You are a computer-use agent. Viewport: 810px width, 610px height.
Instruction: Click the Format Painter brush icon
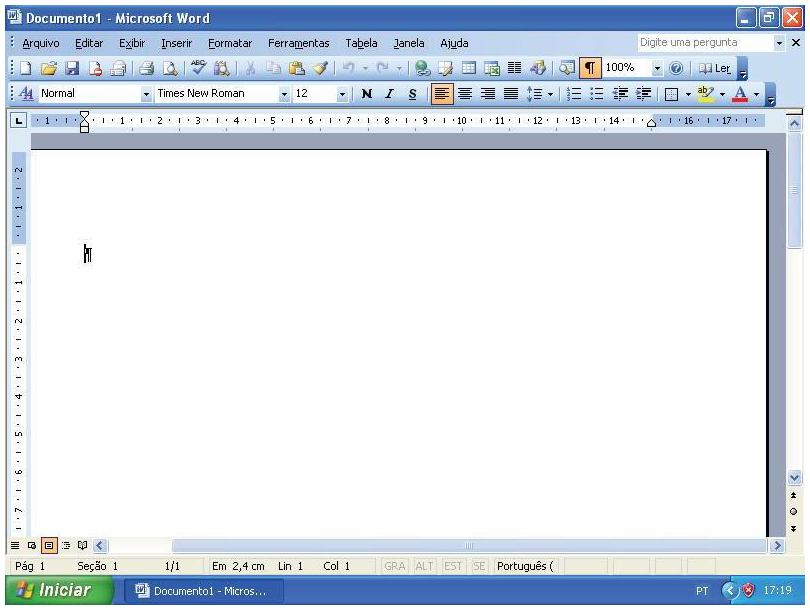coord(319,69)
